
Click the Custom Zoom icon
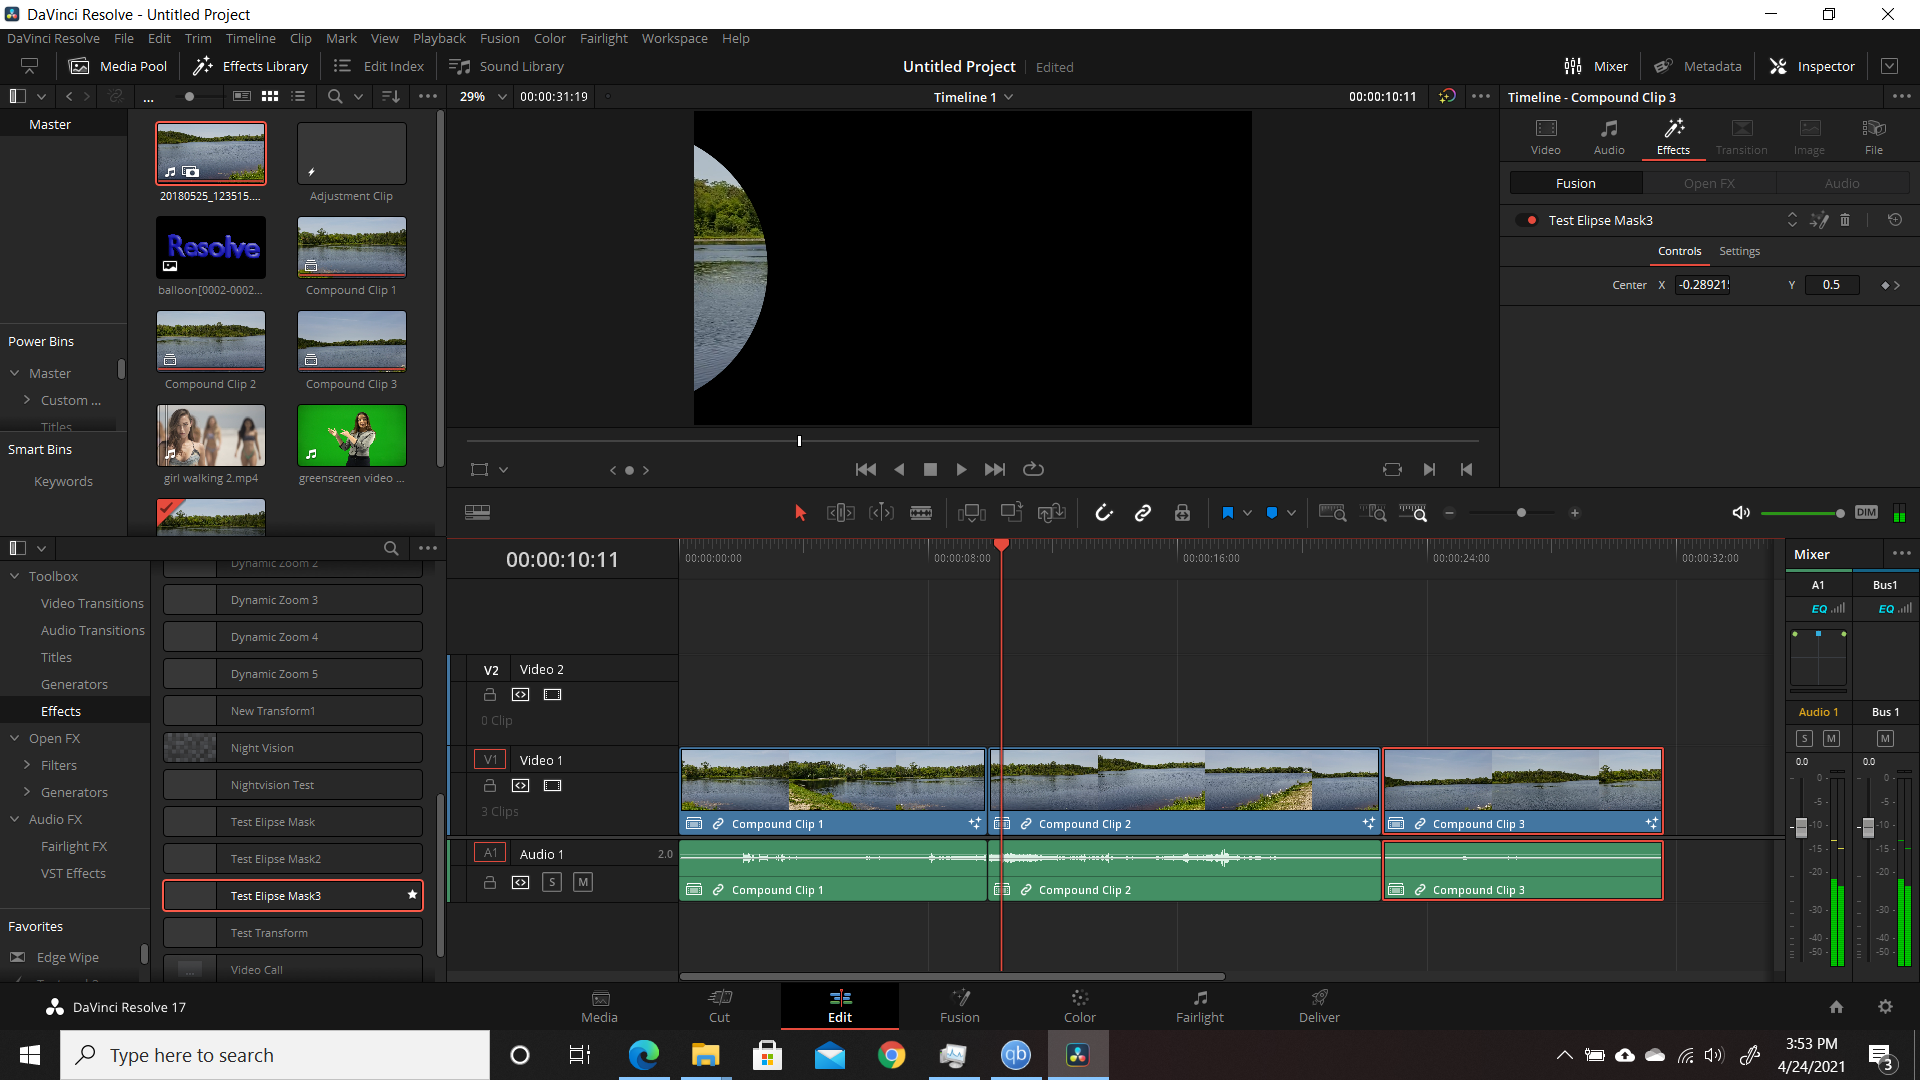pos(1413,513)
